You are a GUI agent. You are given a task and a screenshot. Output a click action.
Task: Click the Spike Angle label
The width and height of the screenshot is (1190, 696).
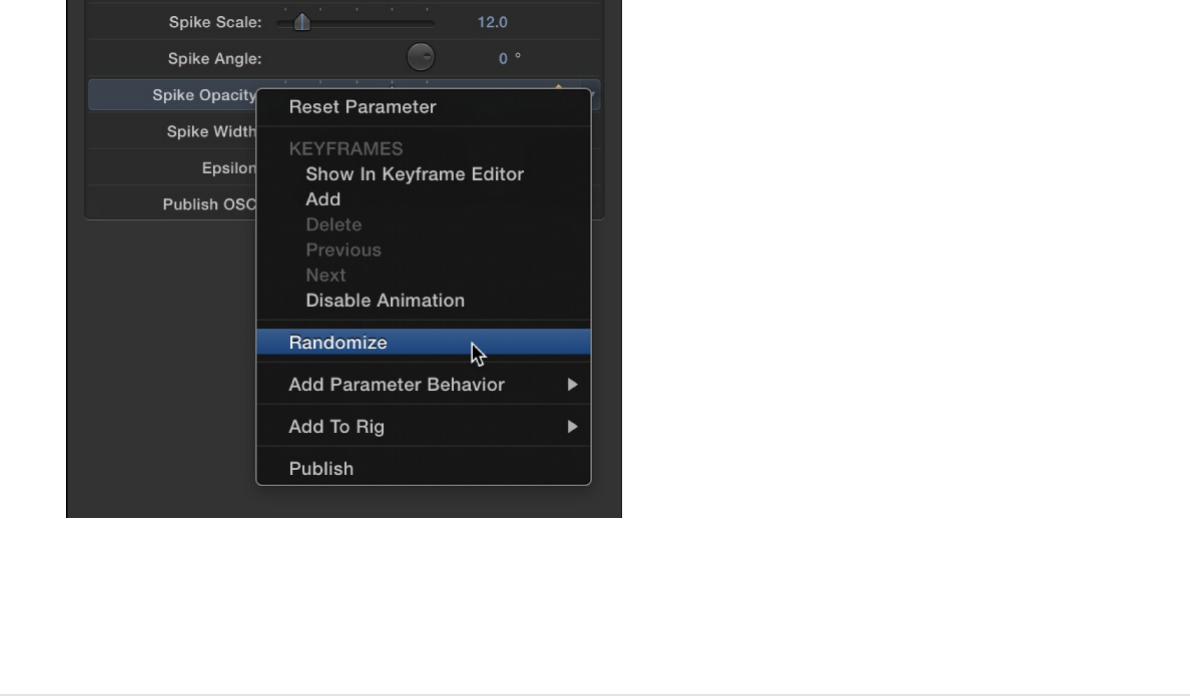pos(215,58)
